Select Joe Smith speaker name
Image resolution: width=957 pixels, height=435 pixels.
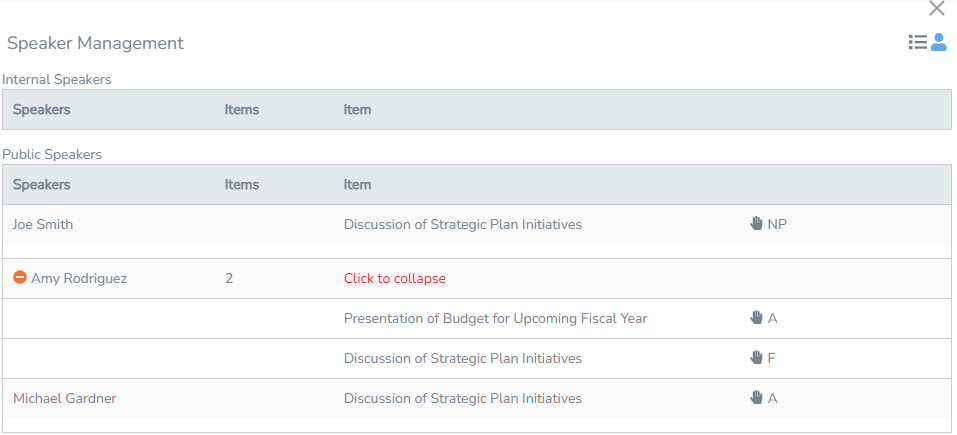pos(43,225)
